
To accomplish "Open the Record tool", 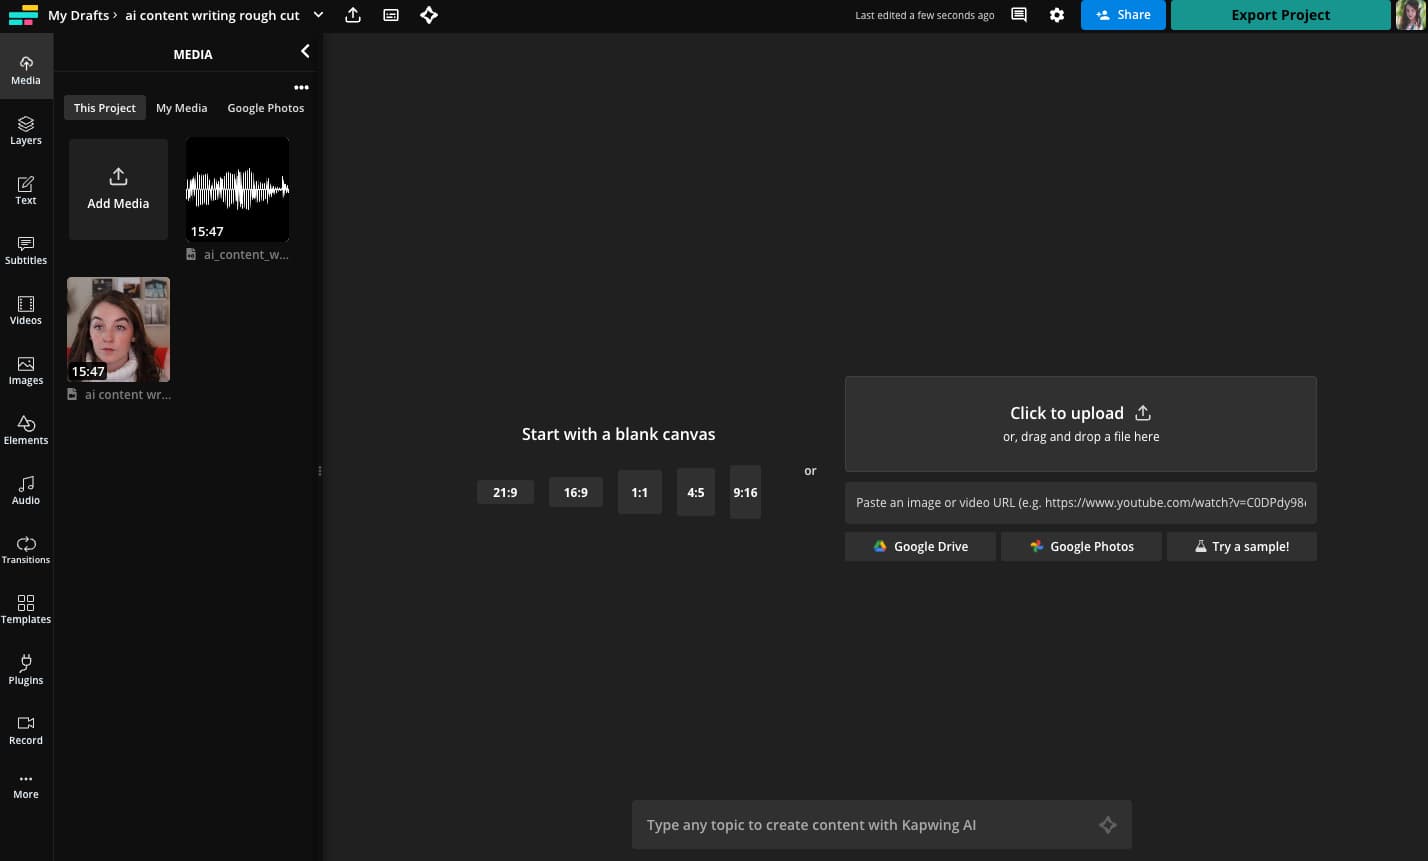I will (x=25, y=729).
